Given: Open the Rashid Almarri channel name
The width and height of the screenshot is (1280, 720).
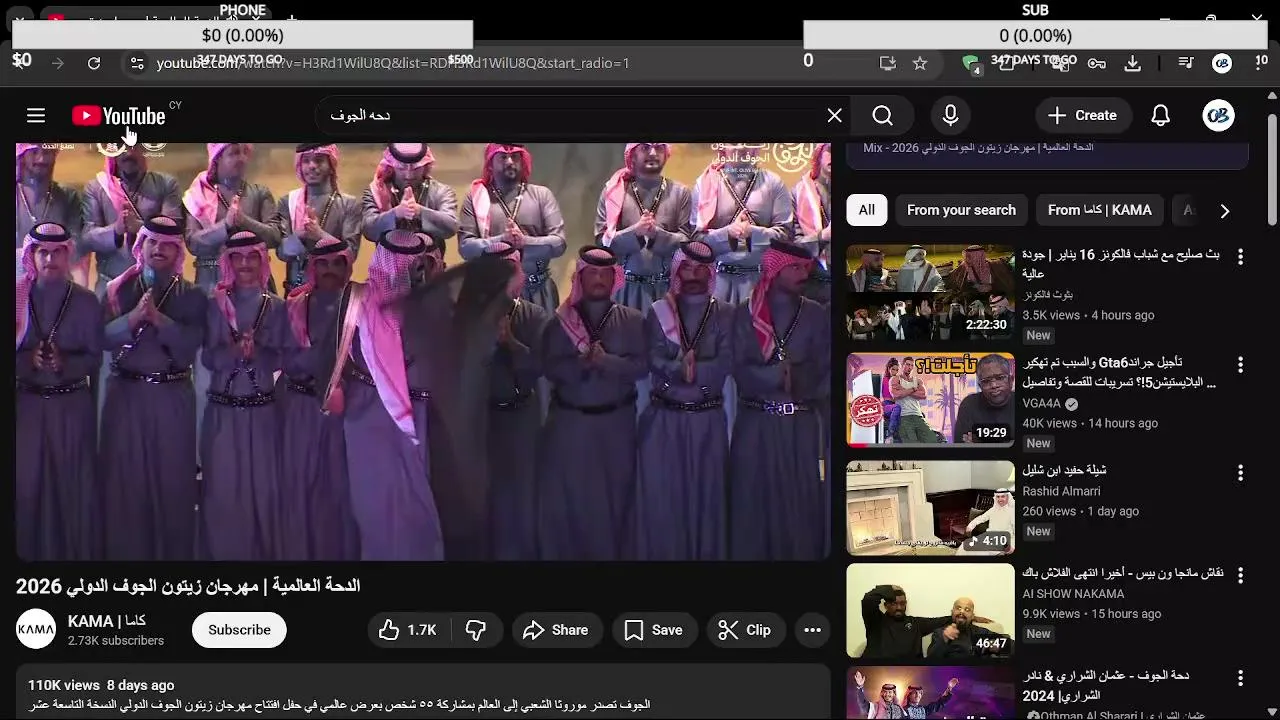Looking at the screenshot, I should 1061,491.
